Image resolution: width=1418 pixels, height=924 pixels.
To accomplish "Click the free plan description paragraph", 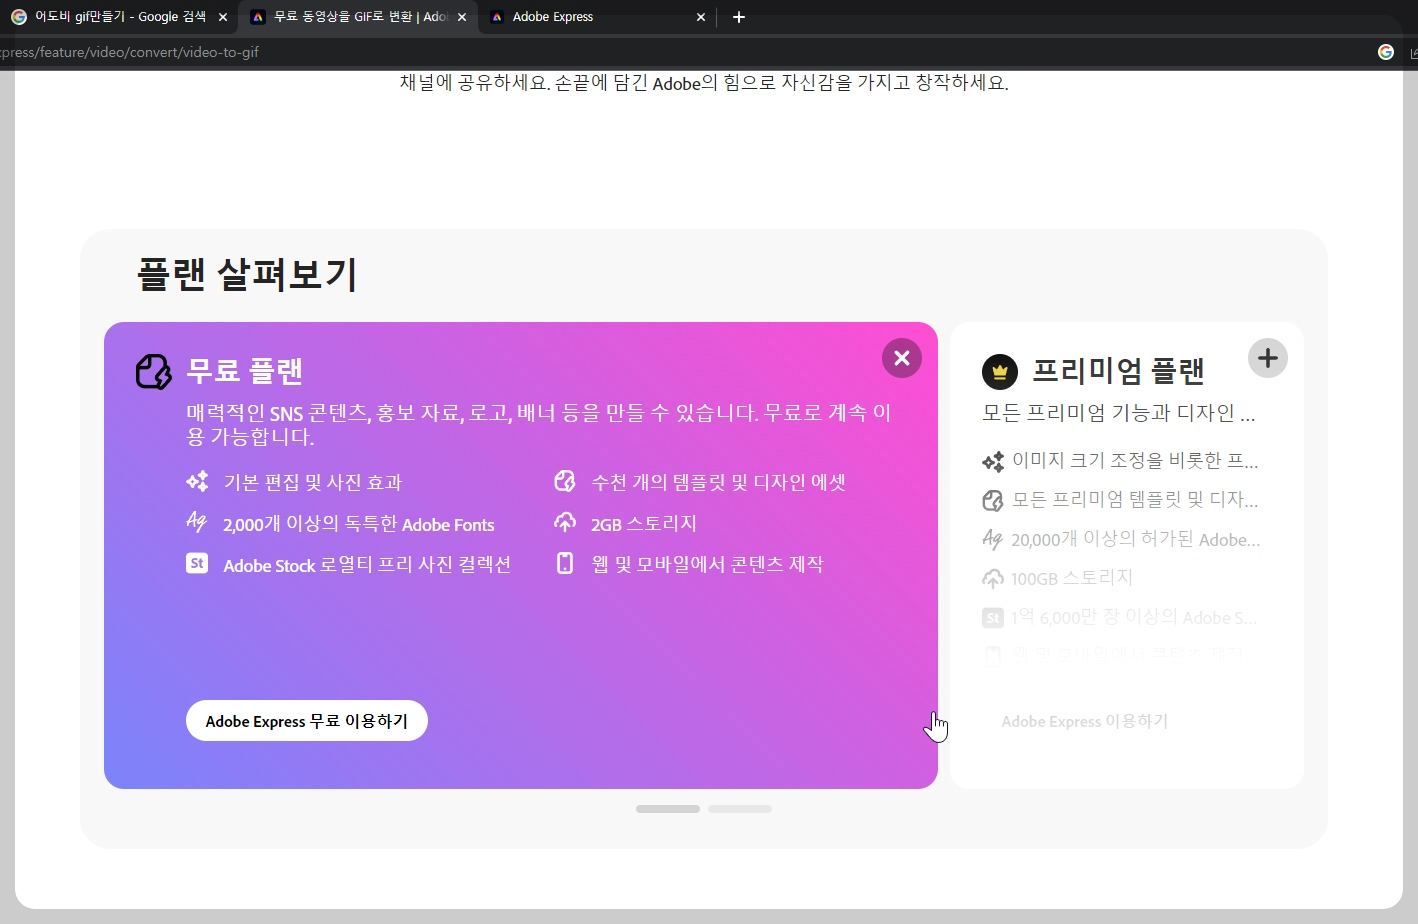I will tap(538, 424).
